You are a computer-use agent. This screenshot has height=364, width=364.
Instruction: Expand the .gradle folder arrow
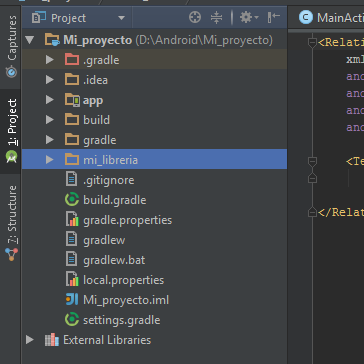pyautogui.click(x=50, y=60)
